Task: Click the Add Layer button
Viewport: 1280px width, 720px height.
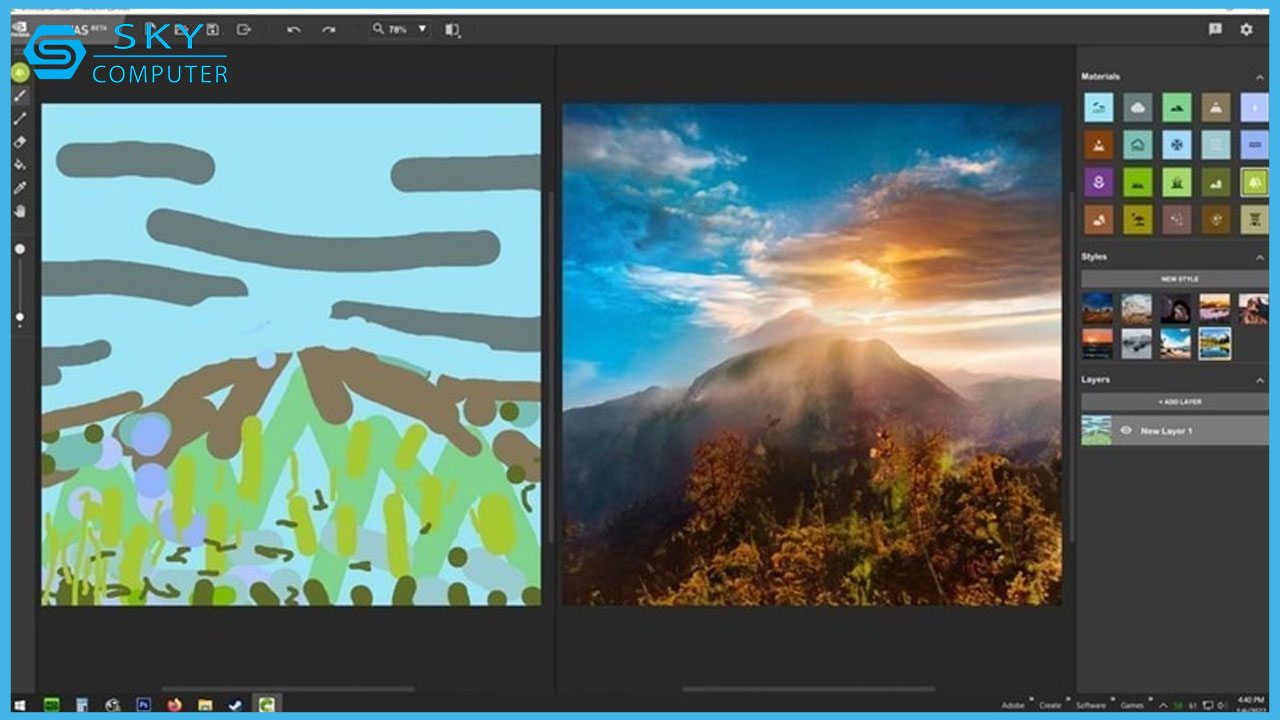Action: [x=1178, y=402]
